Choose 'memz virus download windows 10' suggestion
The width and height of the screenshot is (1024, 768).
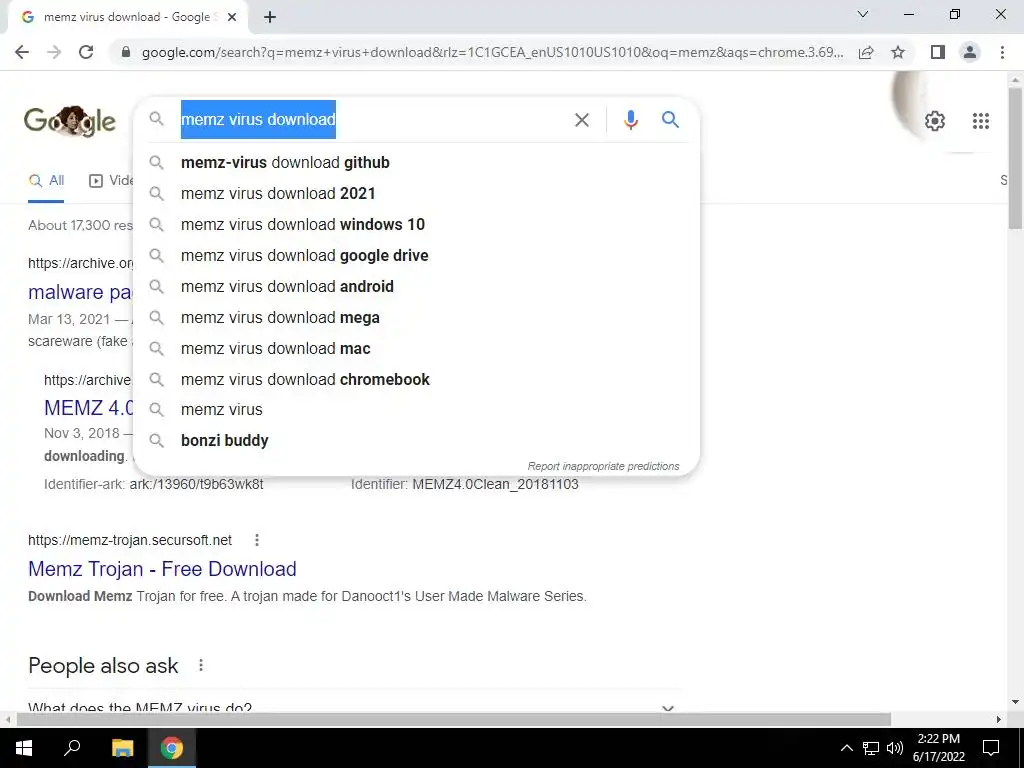pos(302,225)
